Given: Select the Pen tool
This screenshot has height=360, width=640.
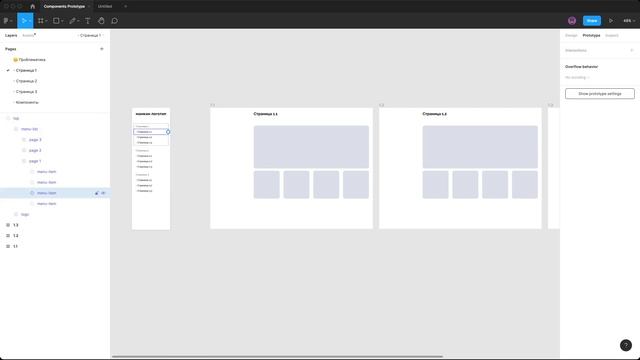Looking at the screenshot, I should [x=72, y=21].
